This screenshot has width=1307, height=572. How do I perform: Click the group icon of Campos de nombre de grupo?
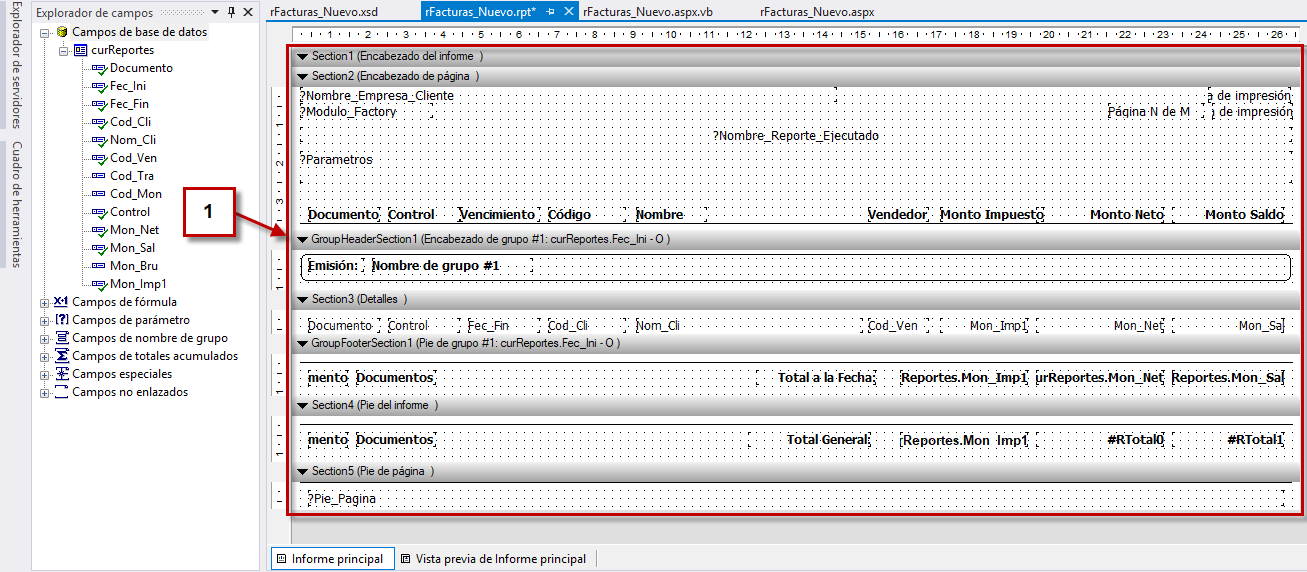click(x=61, y=338)
